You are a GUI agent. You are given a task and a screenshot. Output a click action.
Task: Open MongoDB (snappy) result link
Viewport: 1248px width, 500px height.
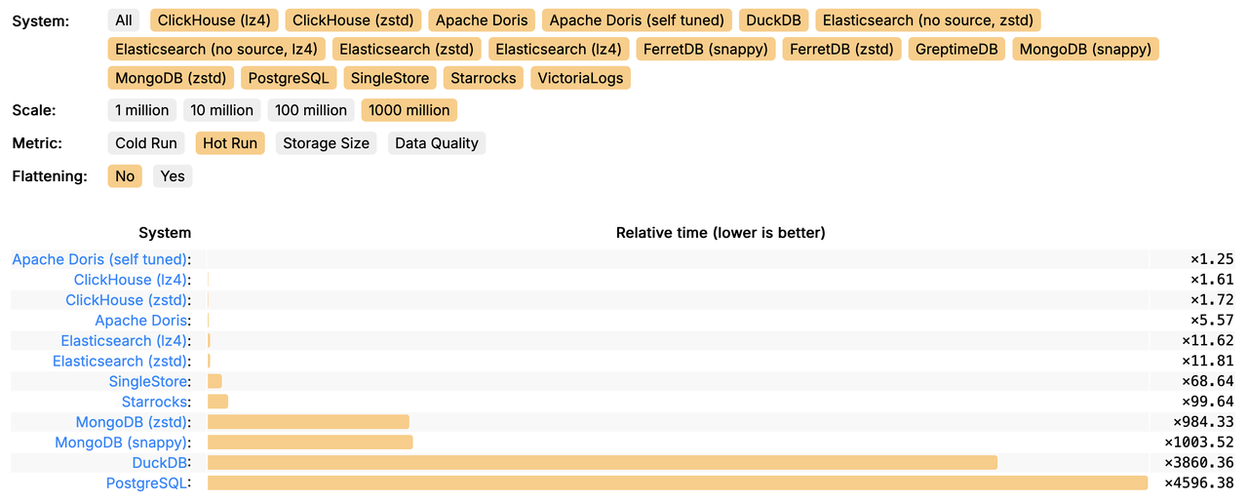121,442
